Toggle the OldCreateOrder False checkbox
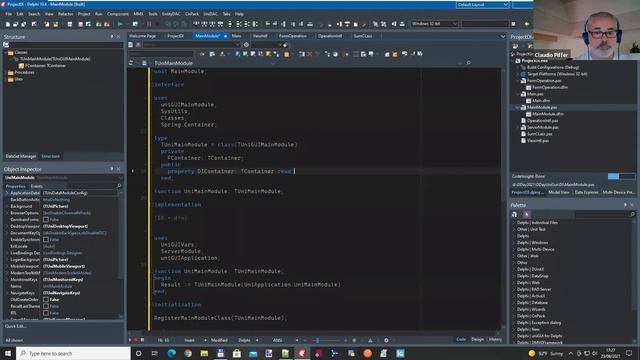Viewport: 640px width, 360px height. click(46, 300)
